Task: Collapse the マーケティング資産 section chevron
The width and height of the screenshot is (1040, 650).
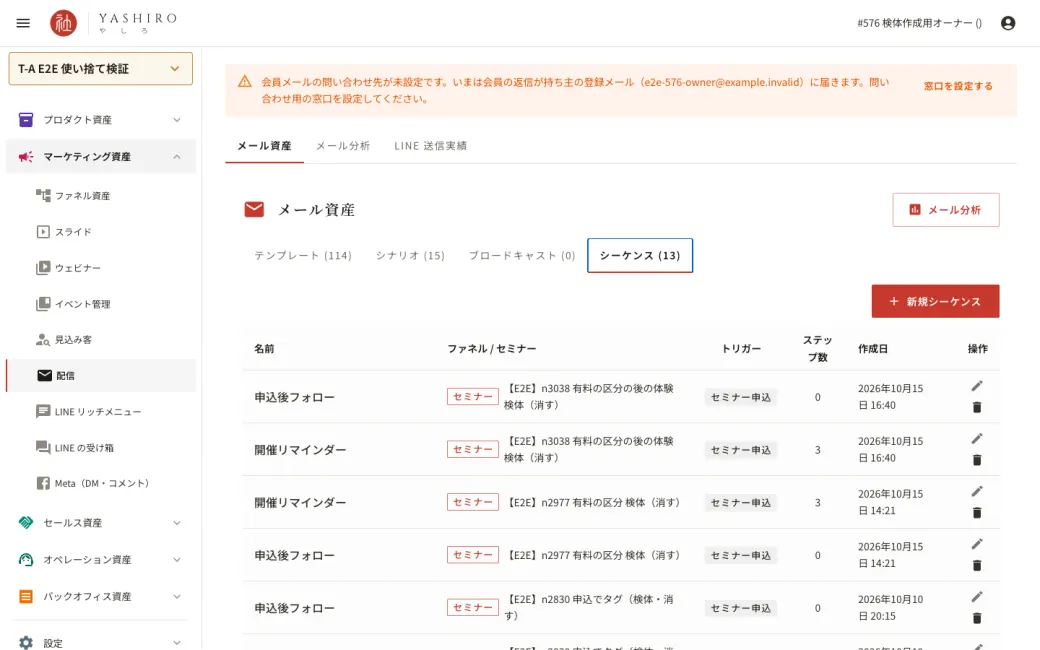Action: (176, 157)
